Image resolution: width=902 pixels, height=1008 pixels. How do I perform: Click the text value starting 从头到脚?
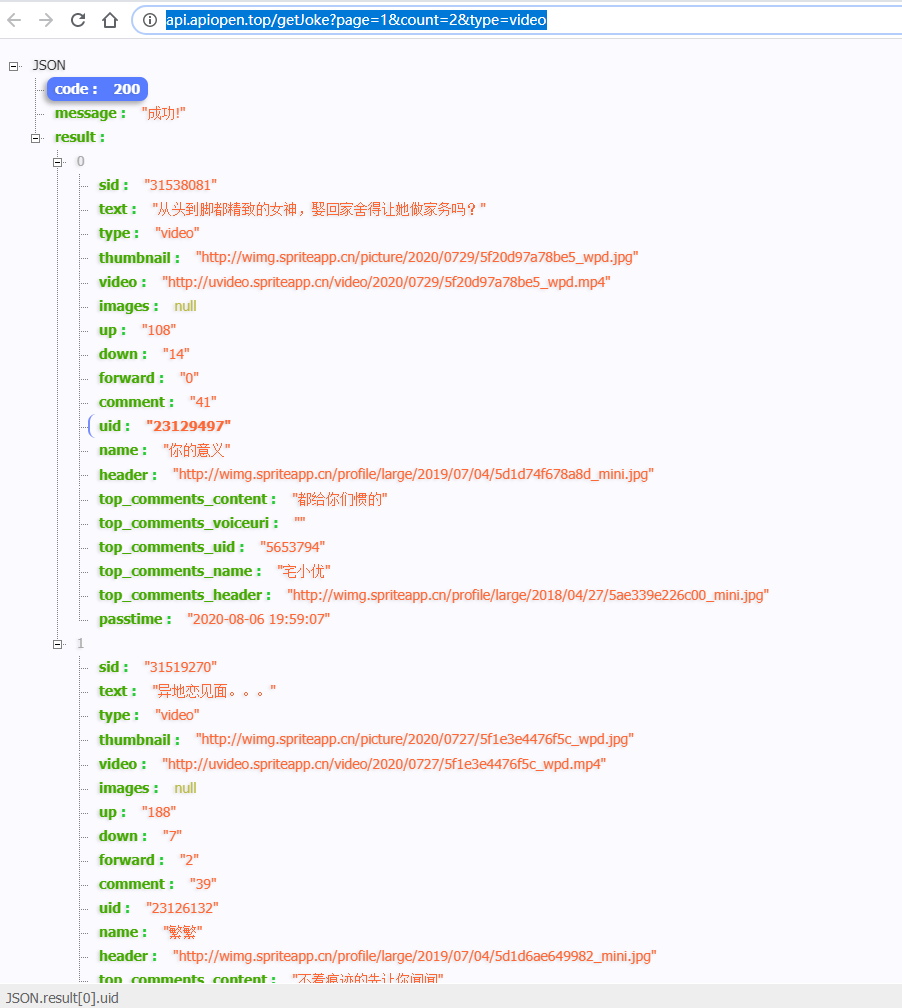coord(319,209)
